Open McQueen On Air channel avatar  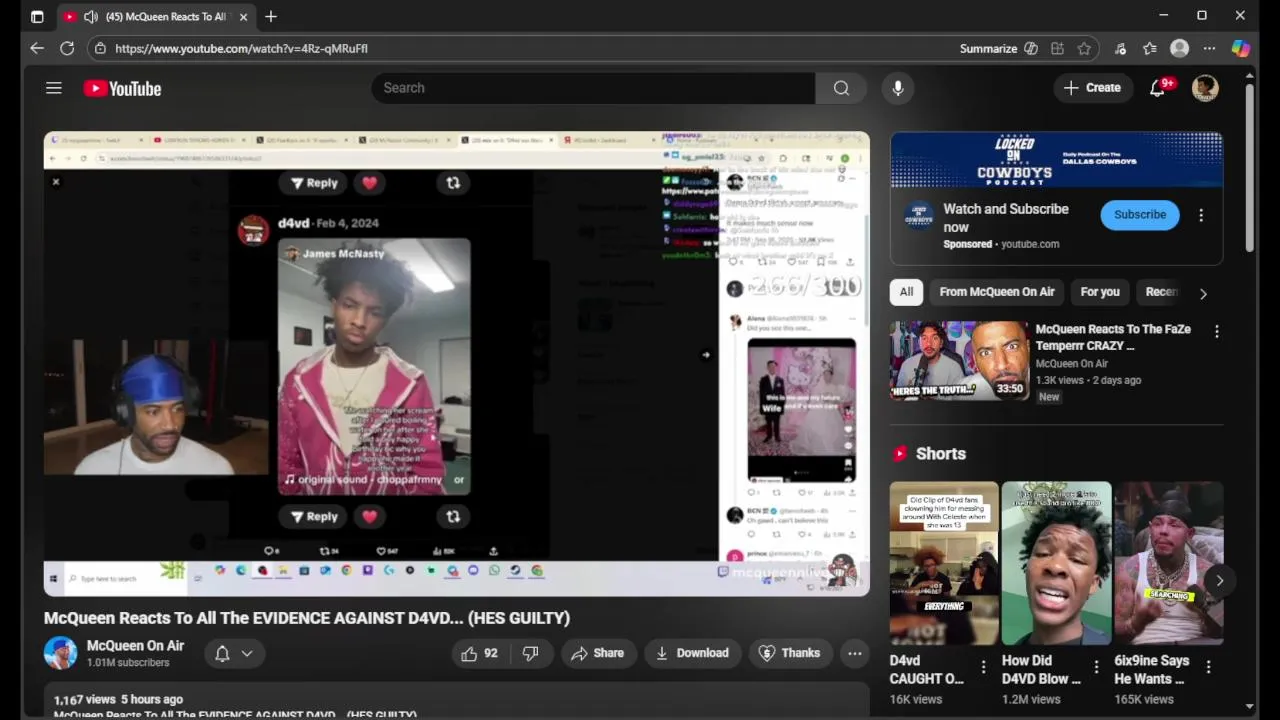60,653
